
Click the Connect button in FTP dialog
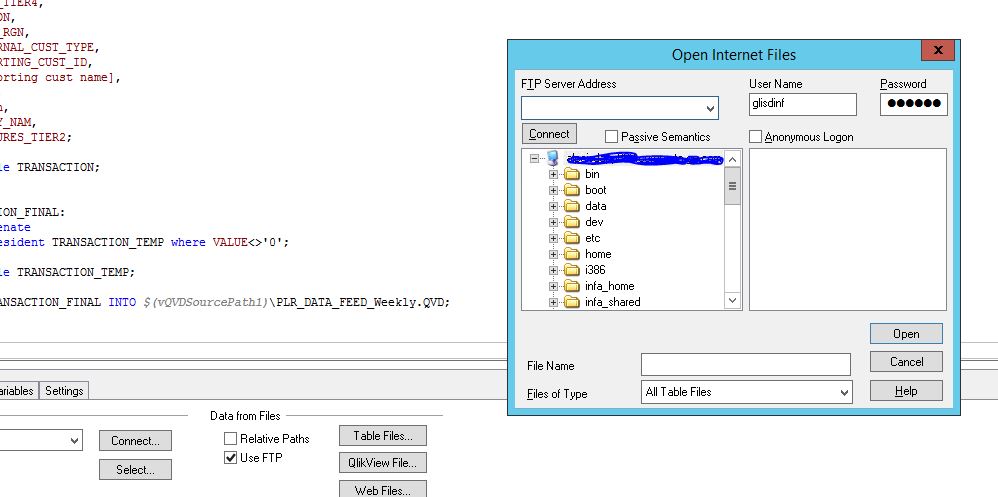click(x=549, y=134)
